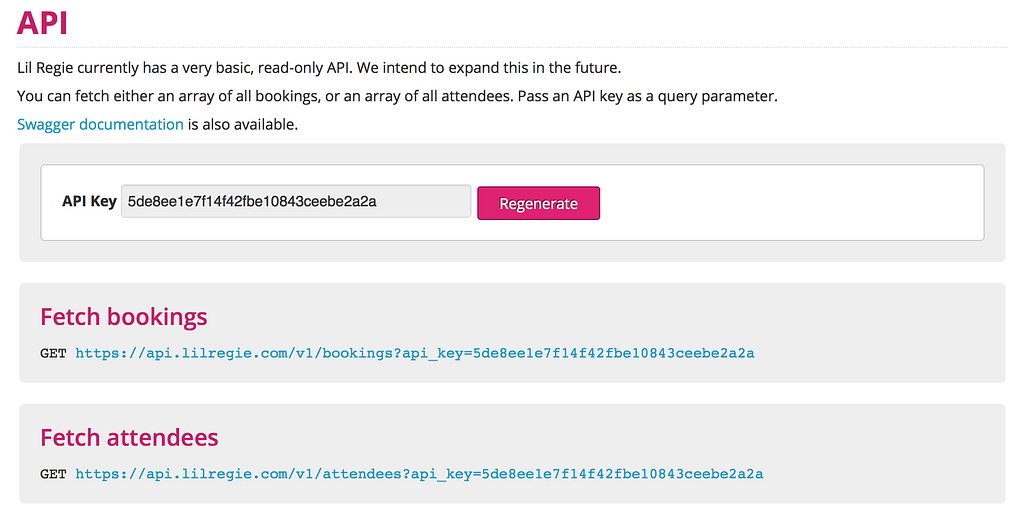Click 'We intend to expand this' sentence
The height and width of the screenshot is (525, 1024).
point(489,68)
